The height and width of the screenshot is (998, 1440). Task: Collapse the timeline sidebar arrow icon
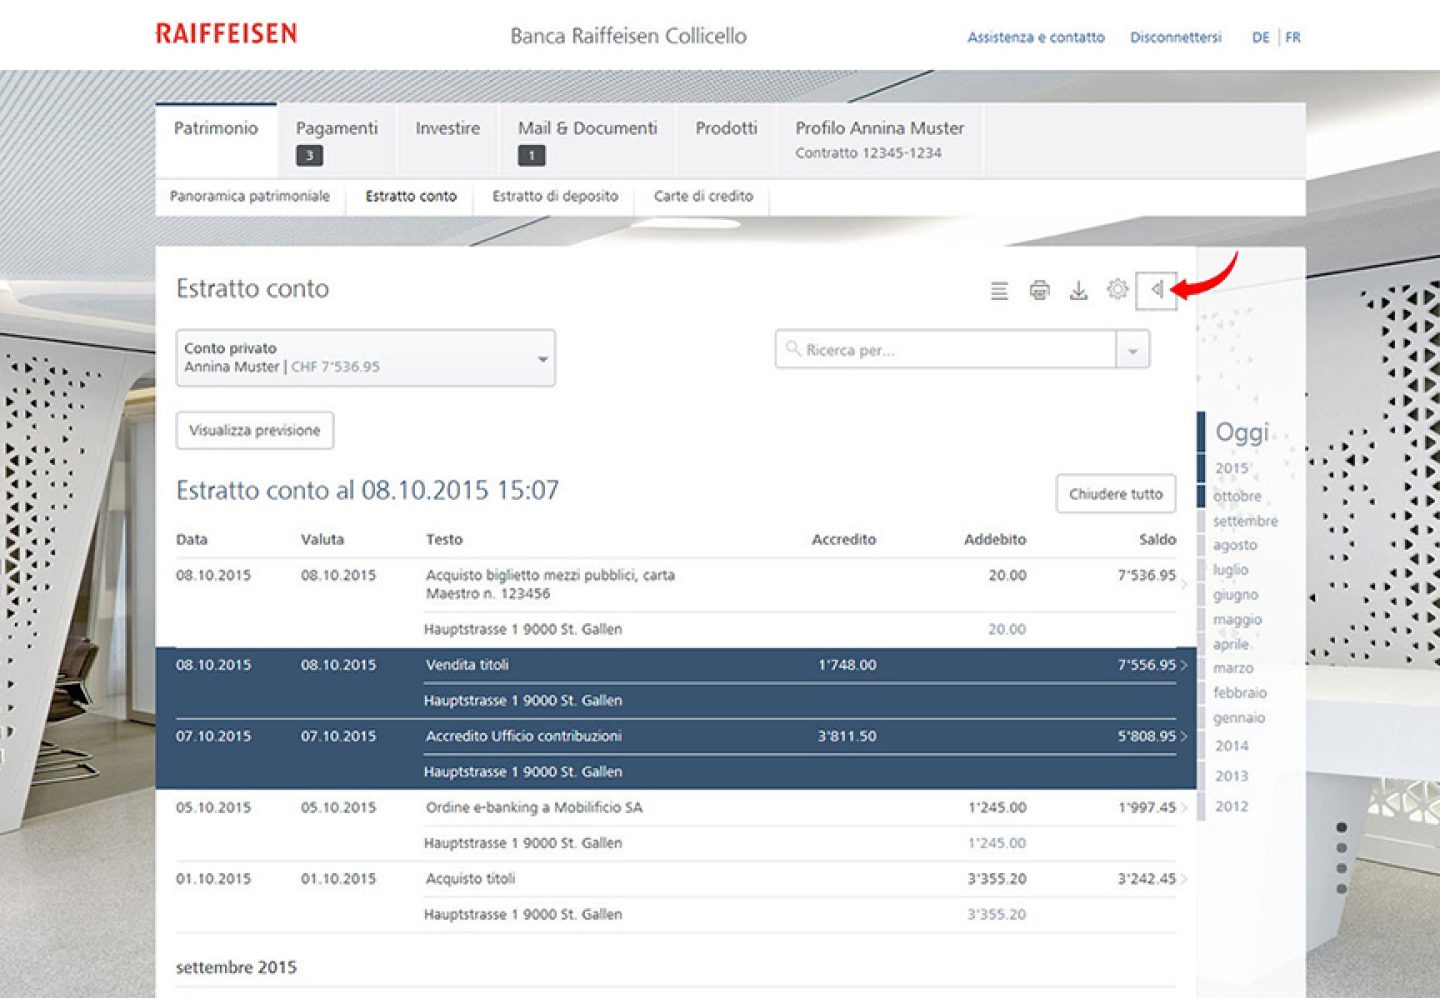[x=1156, y=290]
